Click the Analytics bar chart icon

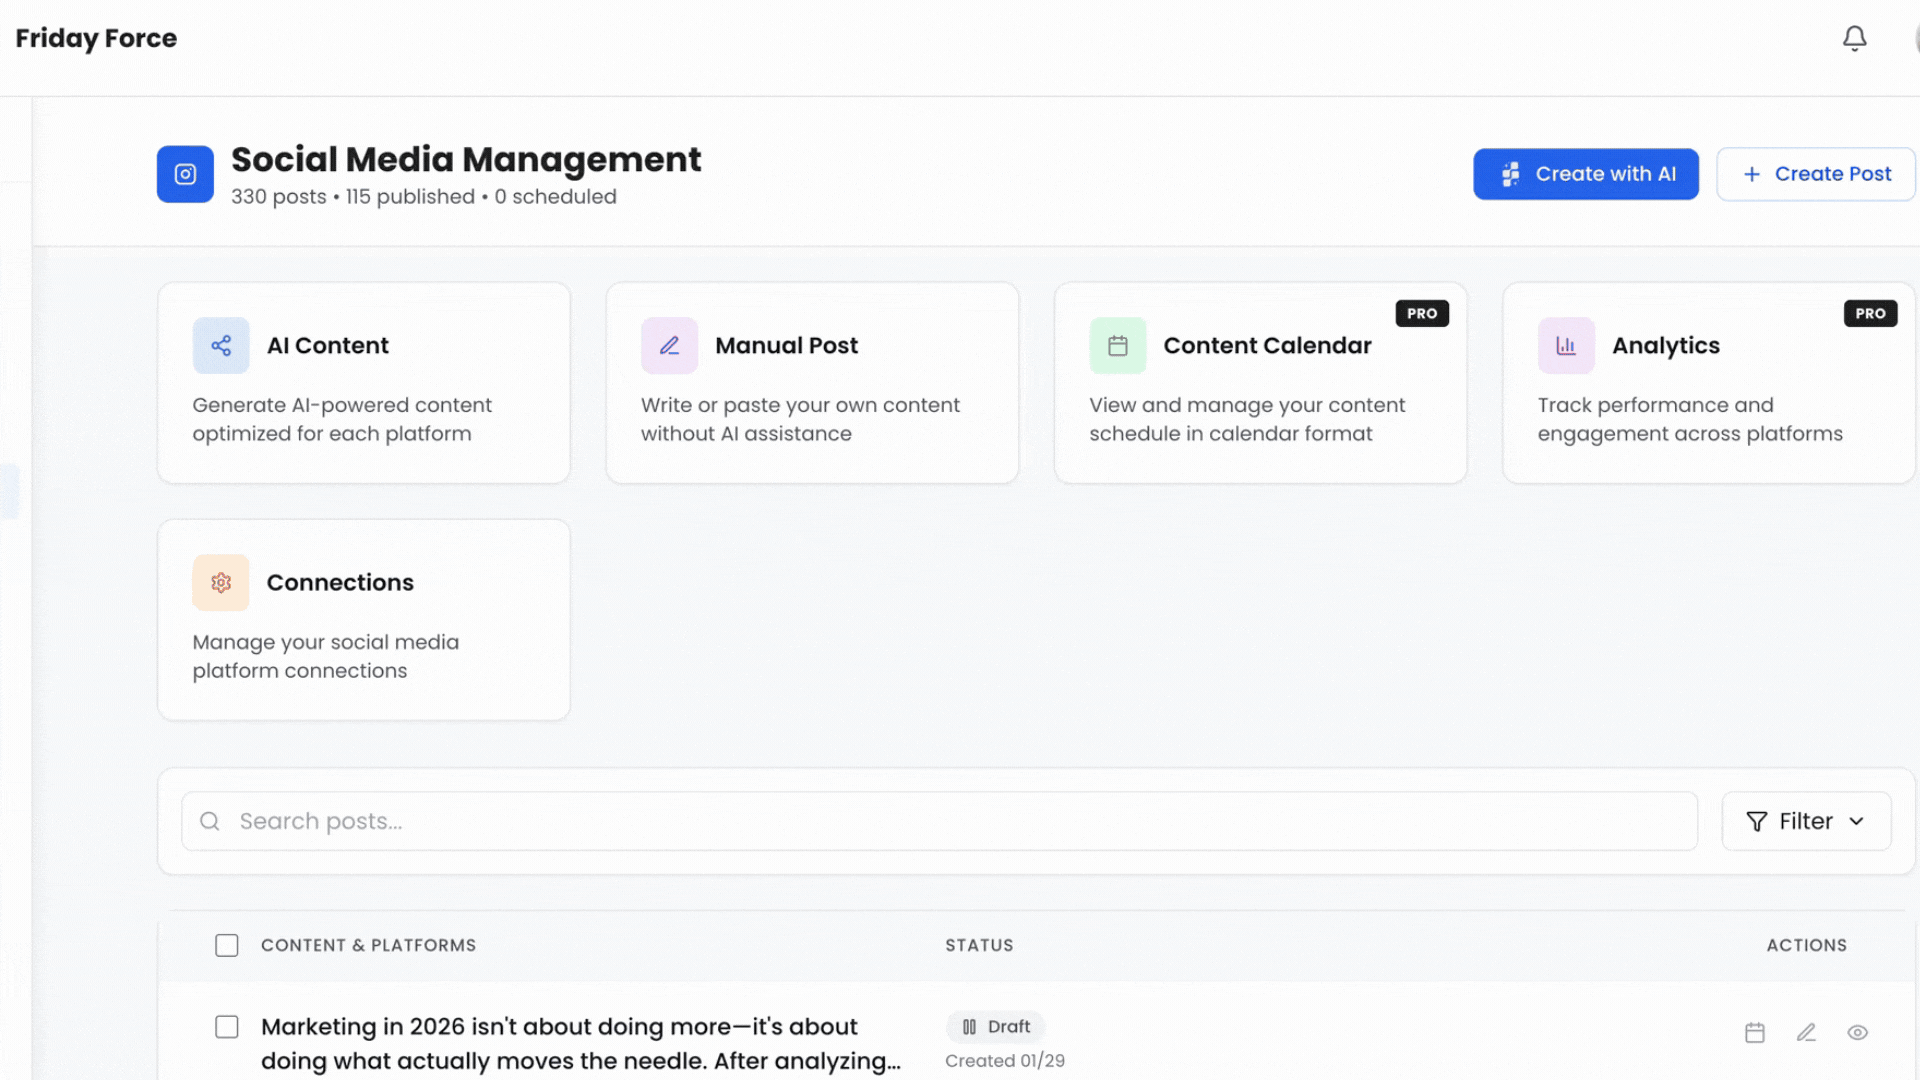tap(1565, 345)
